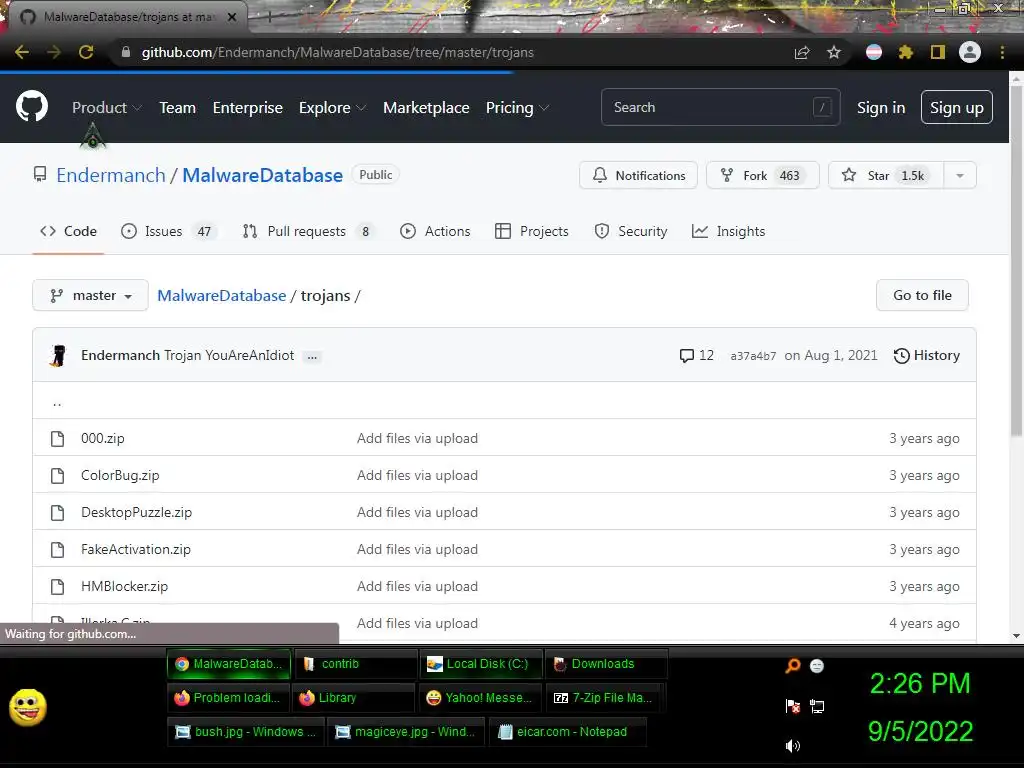Screen dimensions: 1024x768
Task: Switch to Local Disk (C:) taskbar item
Action: click(x=481, y=664)
